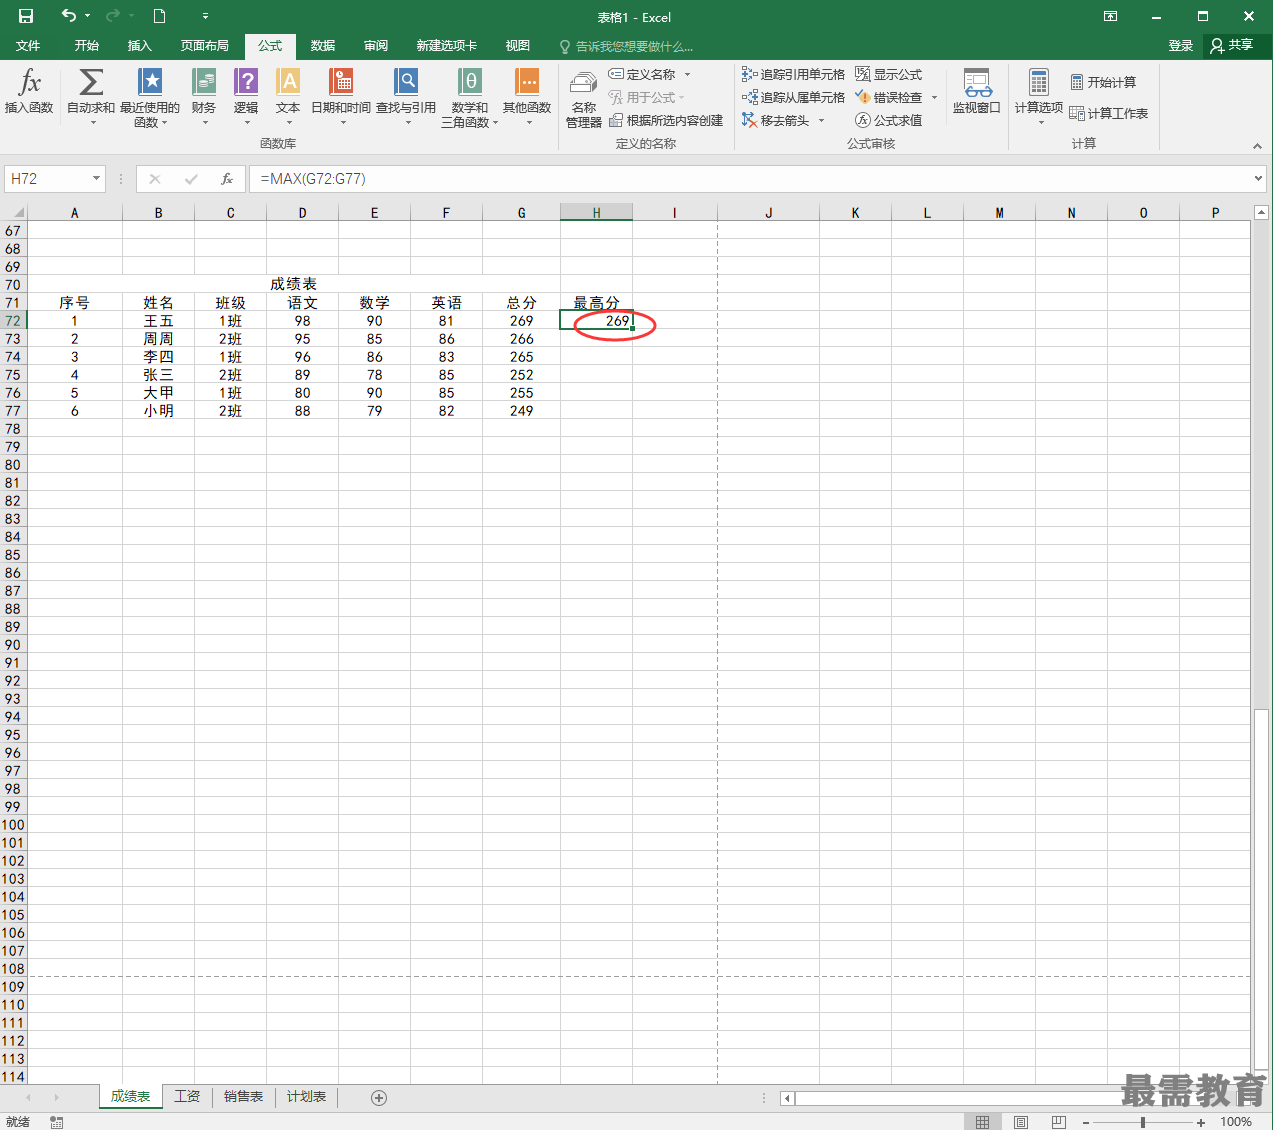1273x1130 pixels.
Task: Click Remove Arrows (移去箭头)
Action: click(x=776, y=121)
